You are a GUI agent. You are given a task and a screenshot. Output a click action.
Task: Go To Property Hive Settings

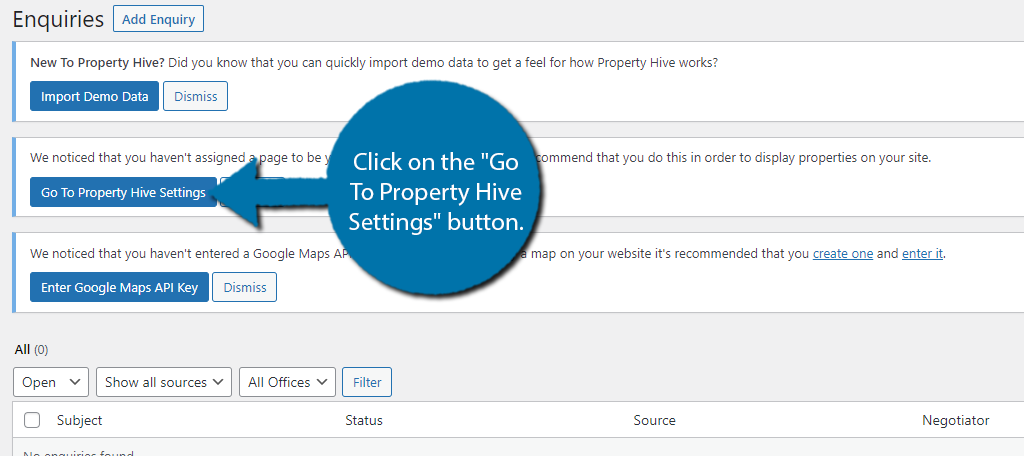123,192
